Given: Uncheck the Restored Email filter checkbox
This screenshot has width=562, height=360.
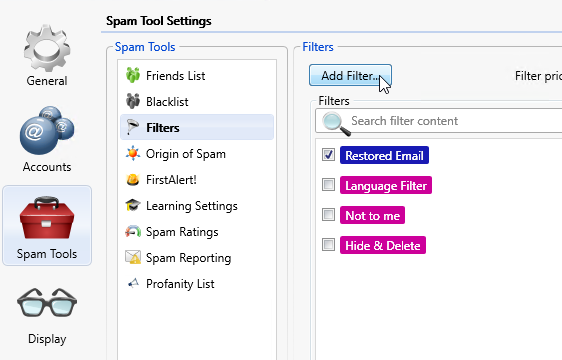Looking at the screenshot, I should point(328,155).
